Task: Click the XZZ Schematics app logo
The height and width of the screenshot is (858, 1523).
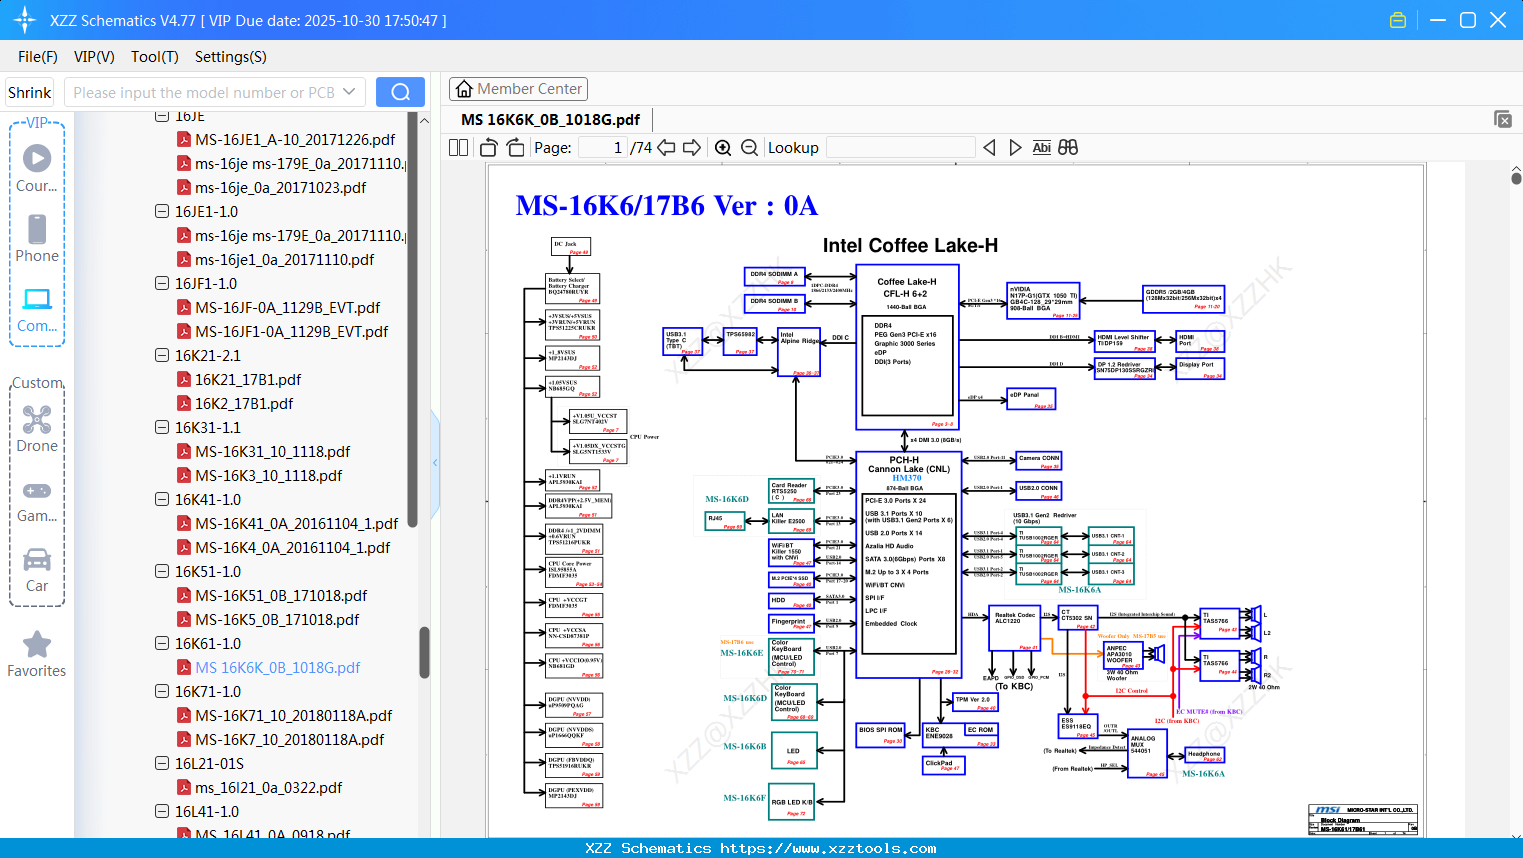Action: click(24, 20)
